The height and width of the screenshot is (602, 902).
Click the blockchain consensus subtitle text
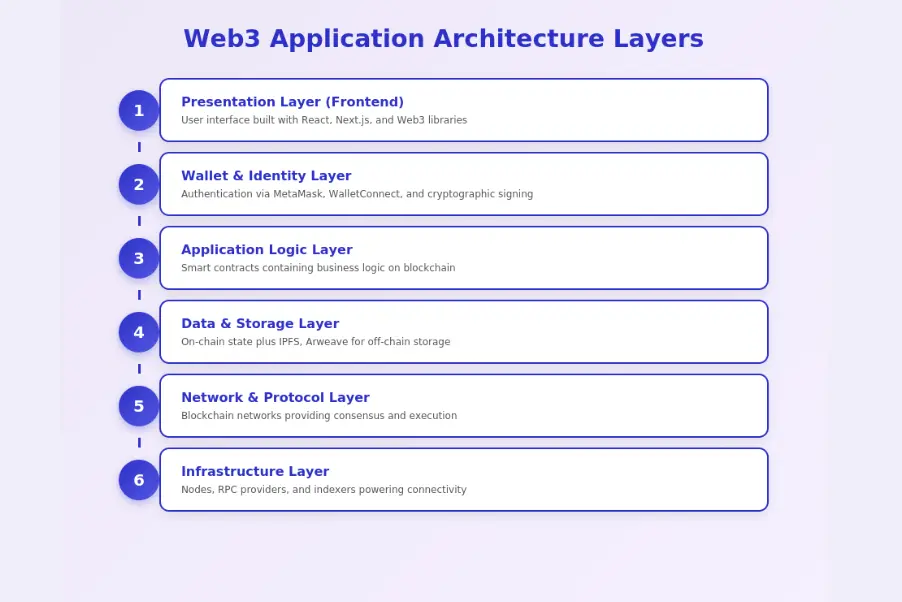pos(317,415)
